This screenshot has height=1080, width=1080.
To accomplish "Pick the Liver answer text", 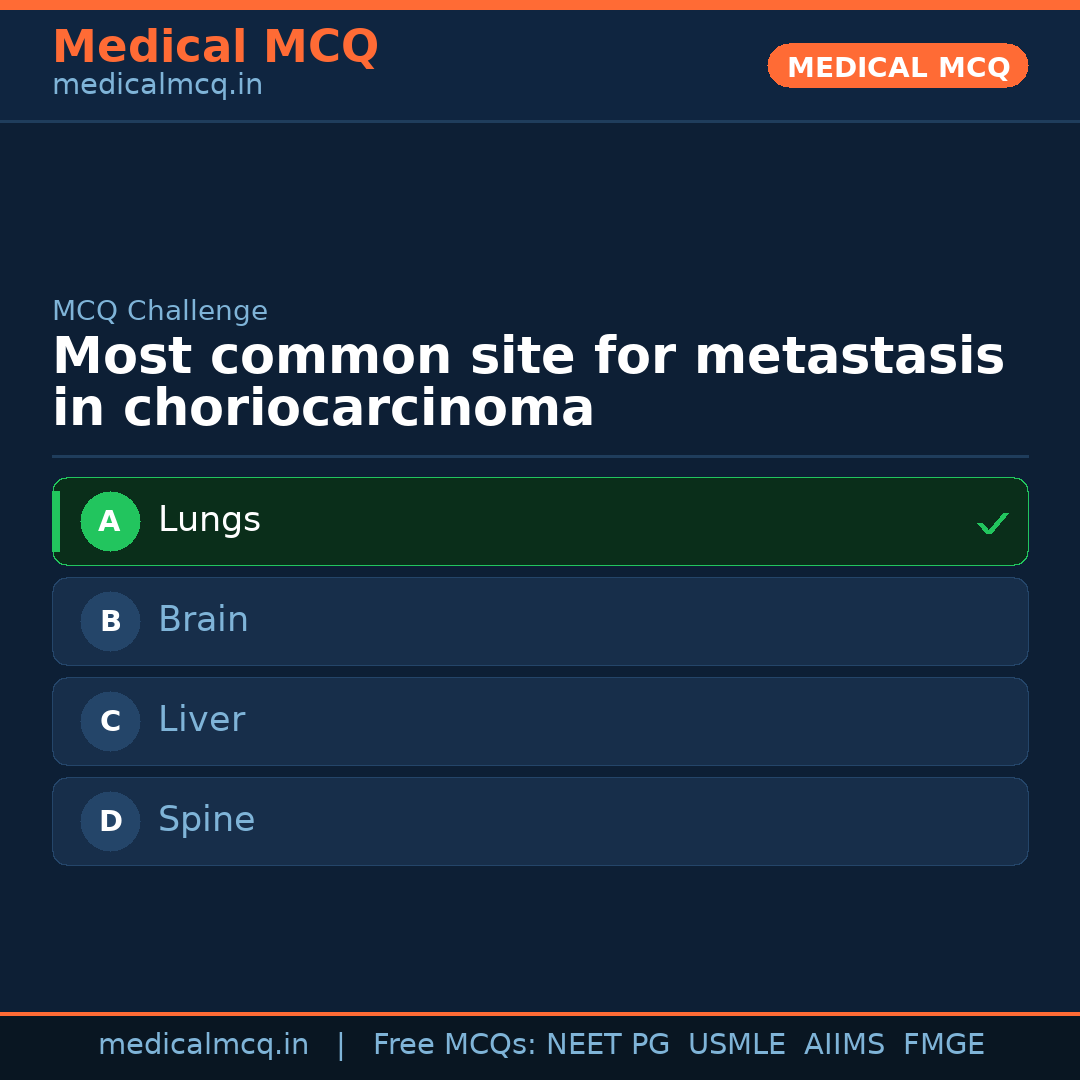I will [201, 720].
